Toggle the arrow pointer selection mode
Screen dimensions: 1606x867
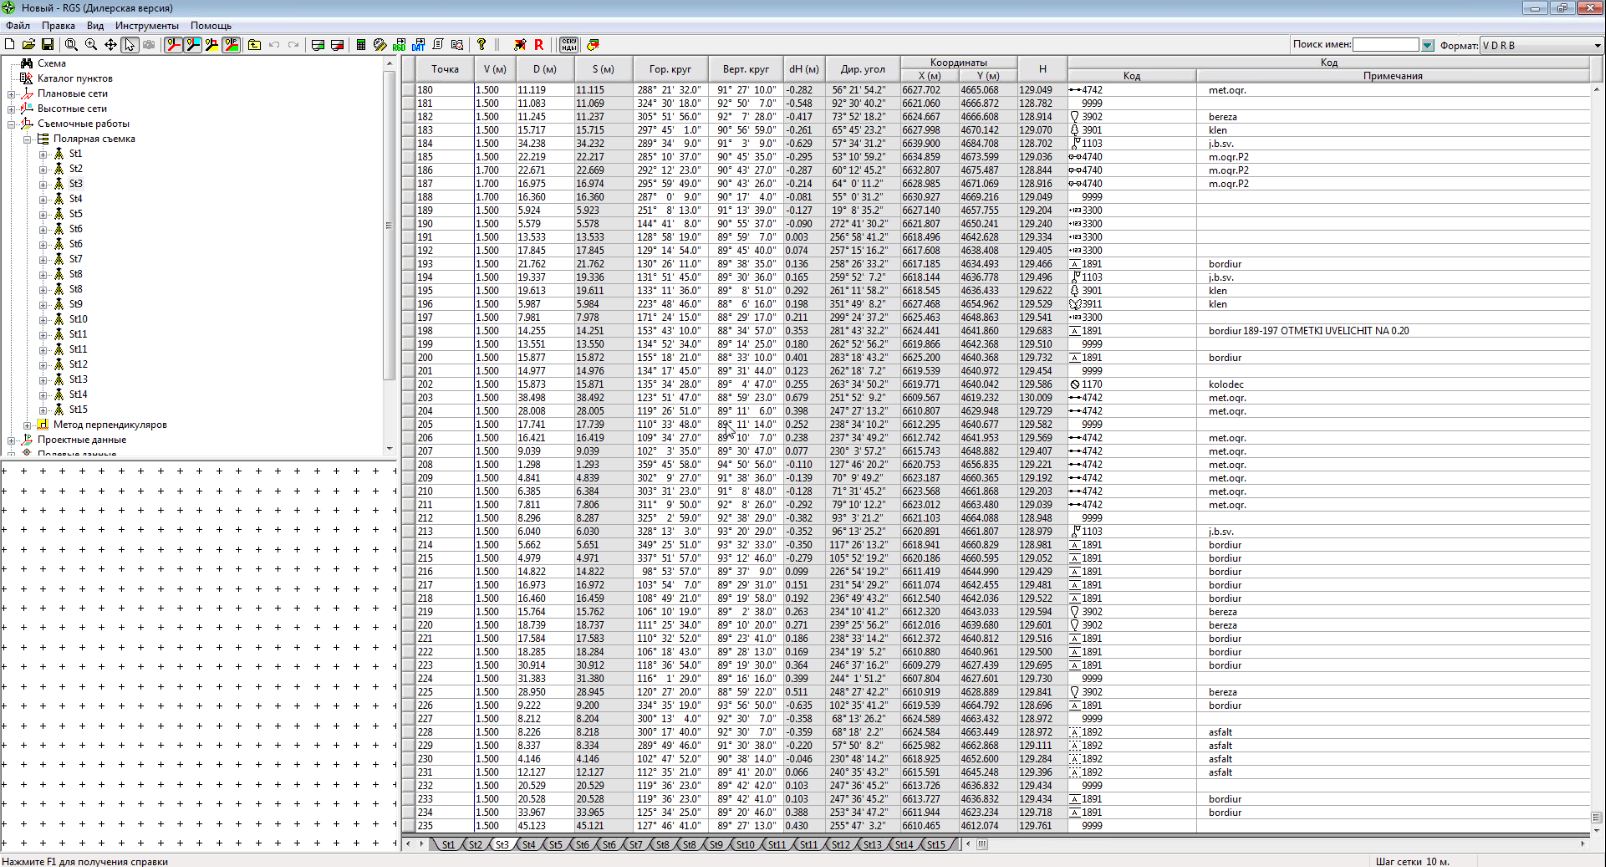[129, 45]
